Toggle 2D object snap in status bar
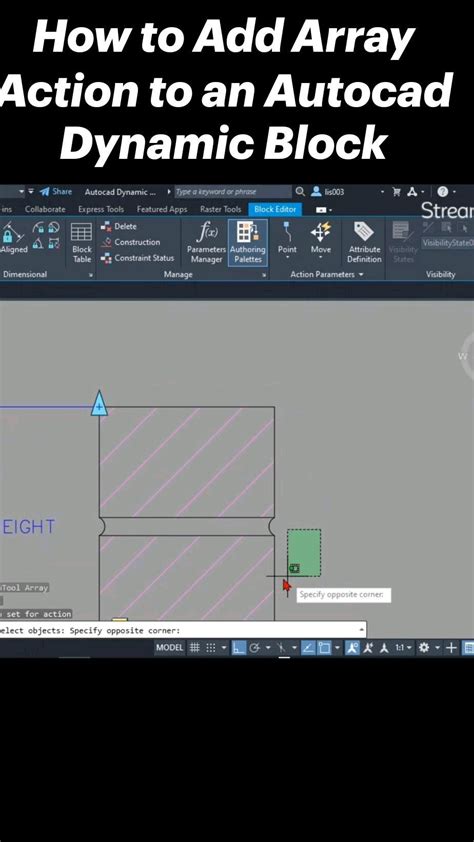 (324, 648)
